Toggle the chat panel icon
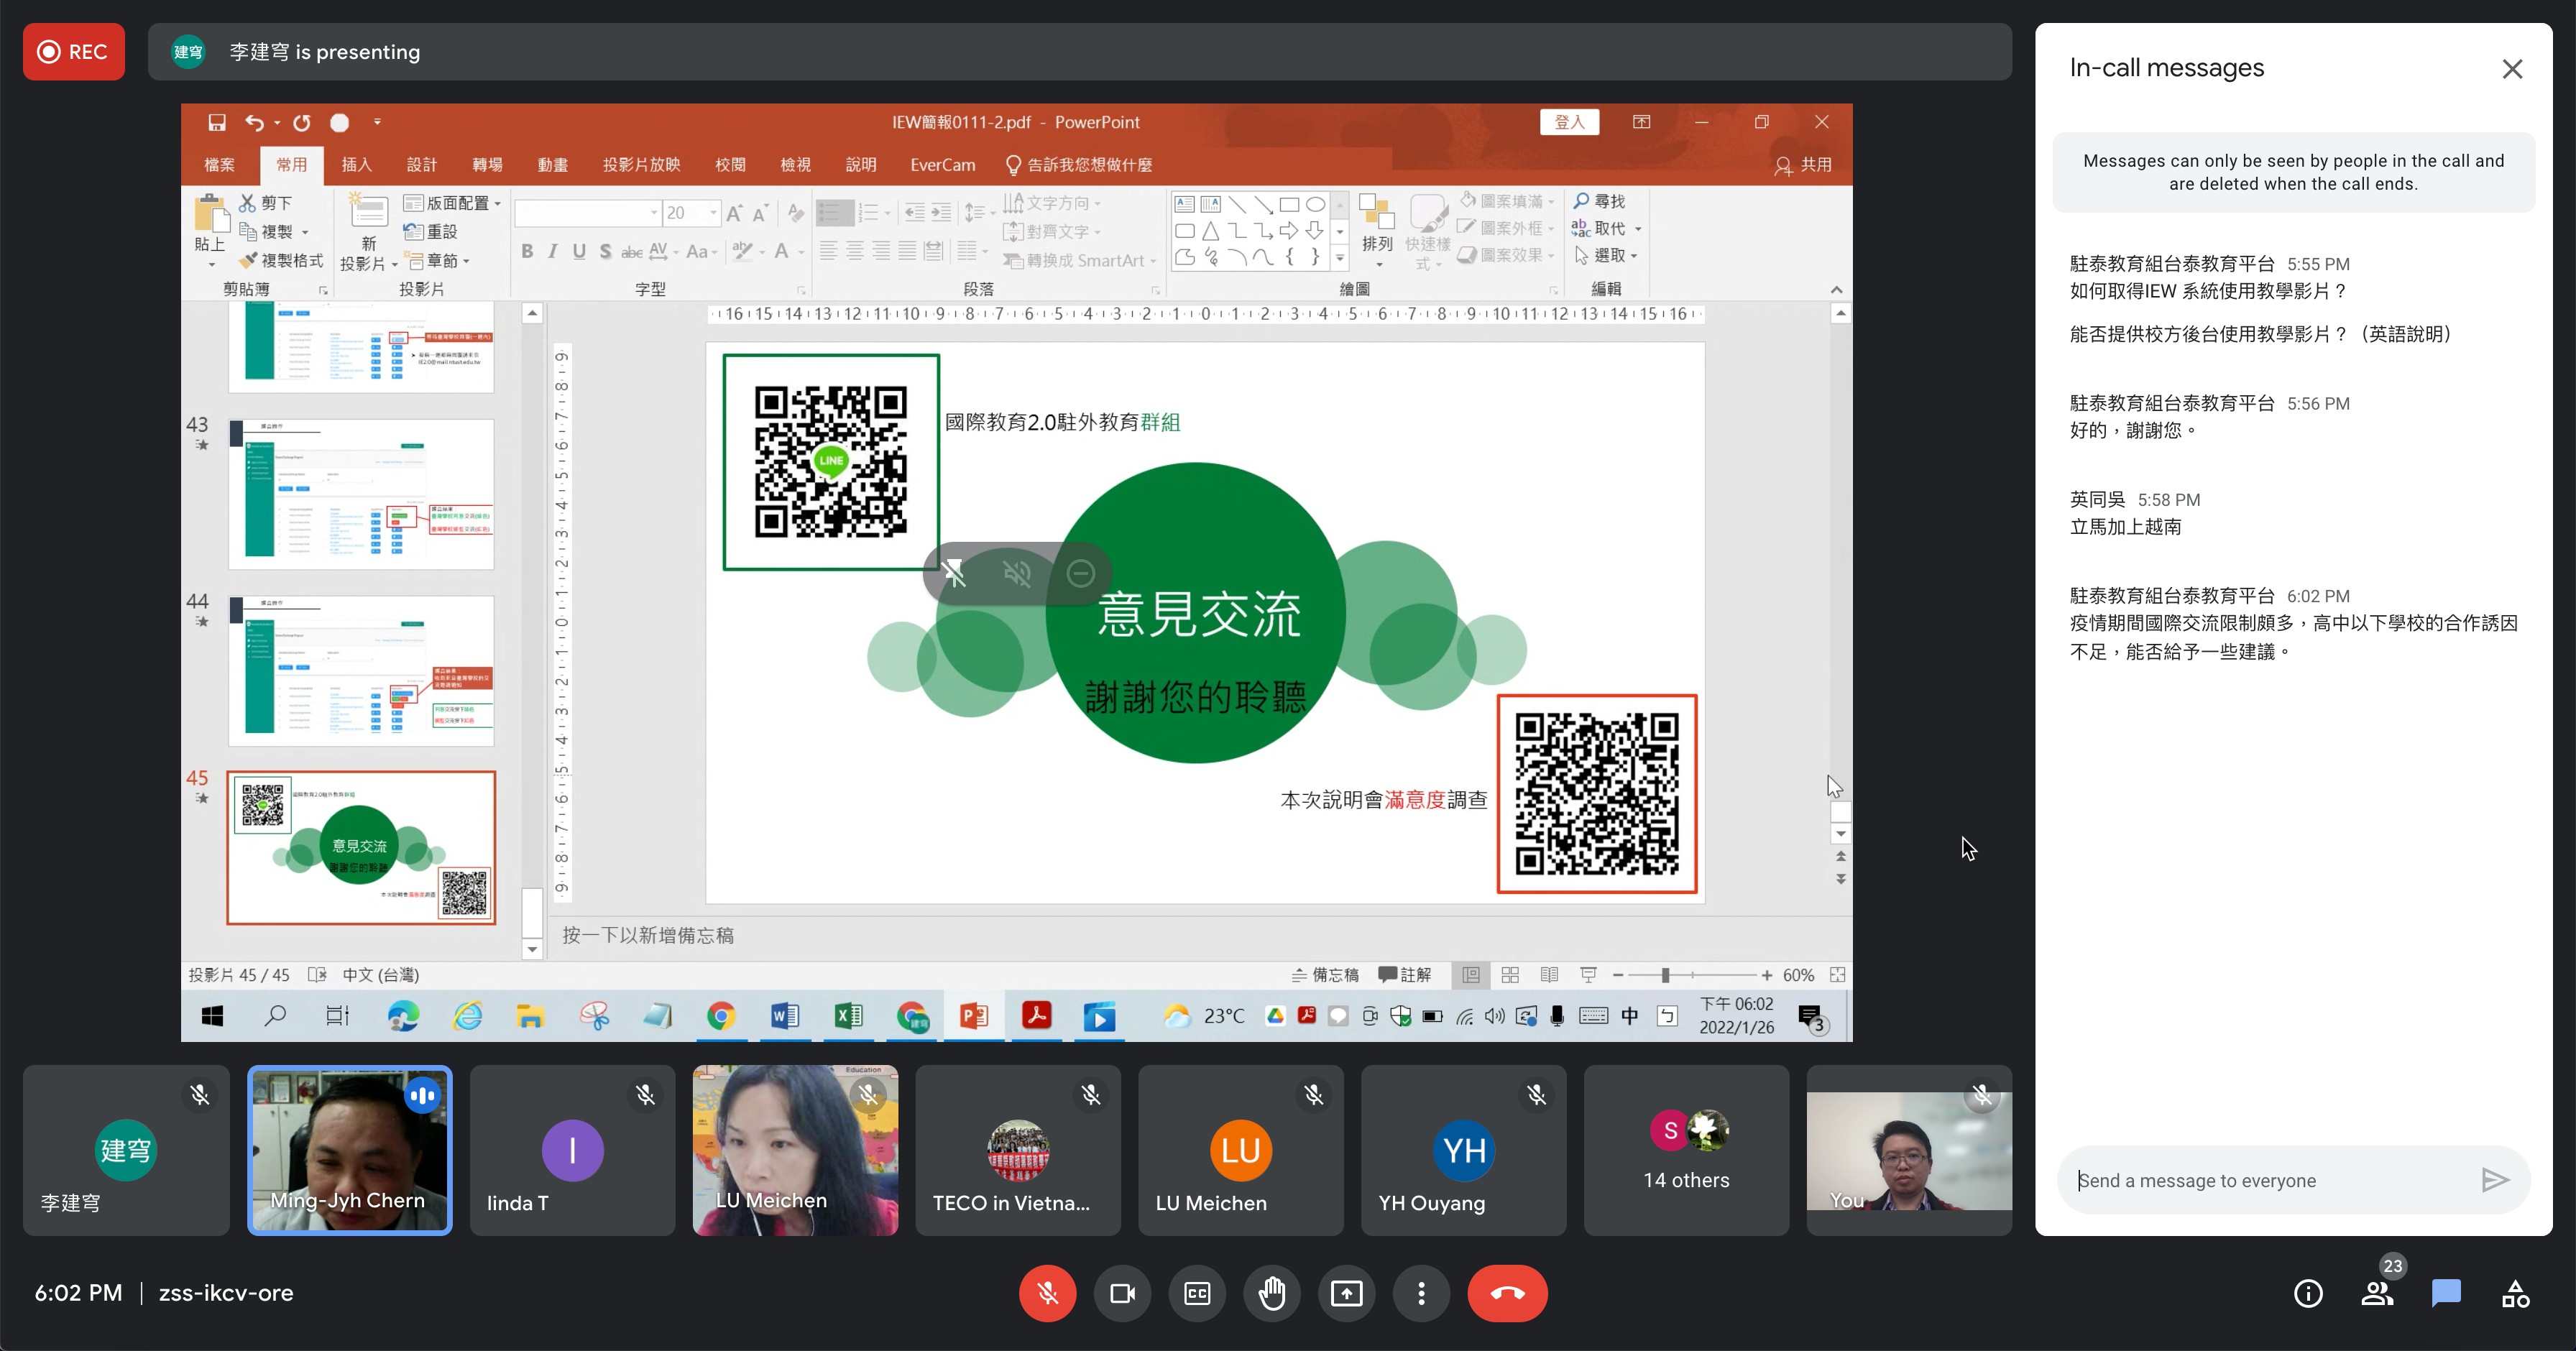The image size is (2576, 1351). point(2446,1293)
